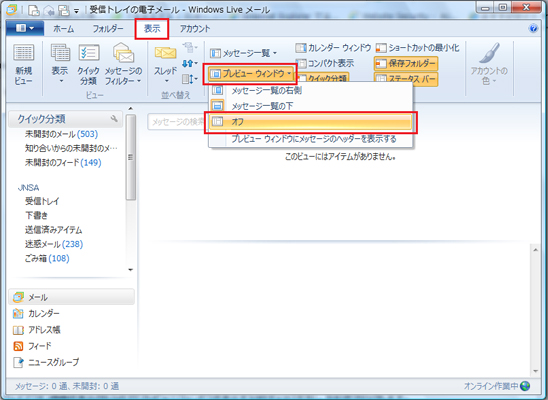Switch to the 表示 ribbon tab
The height and width of the screenshot is (400, 548).
(152, 29)
